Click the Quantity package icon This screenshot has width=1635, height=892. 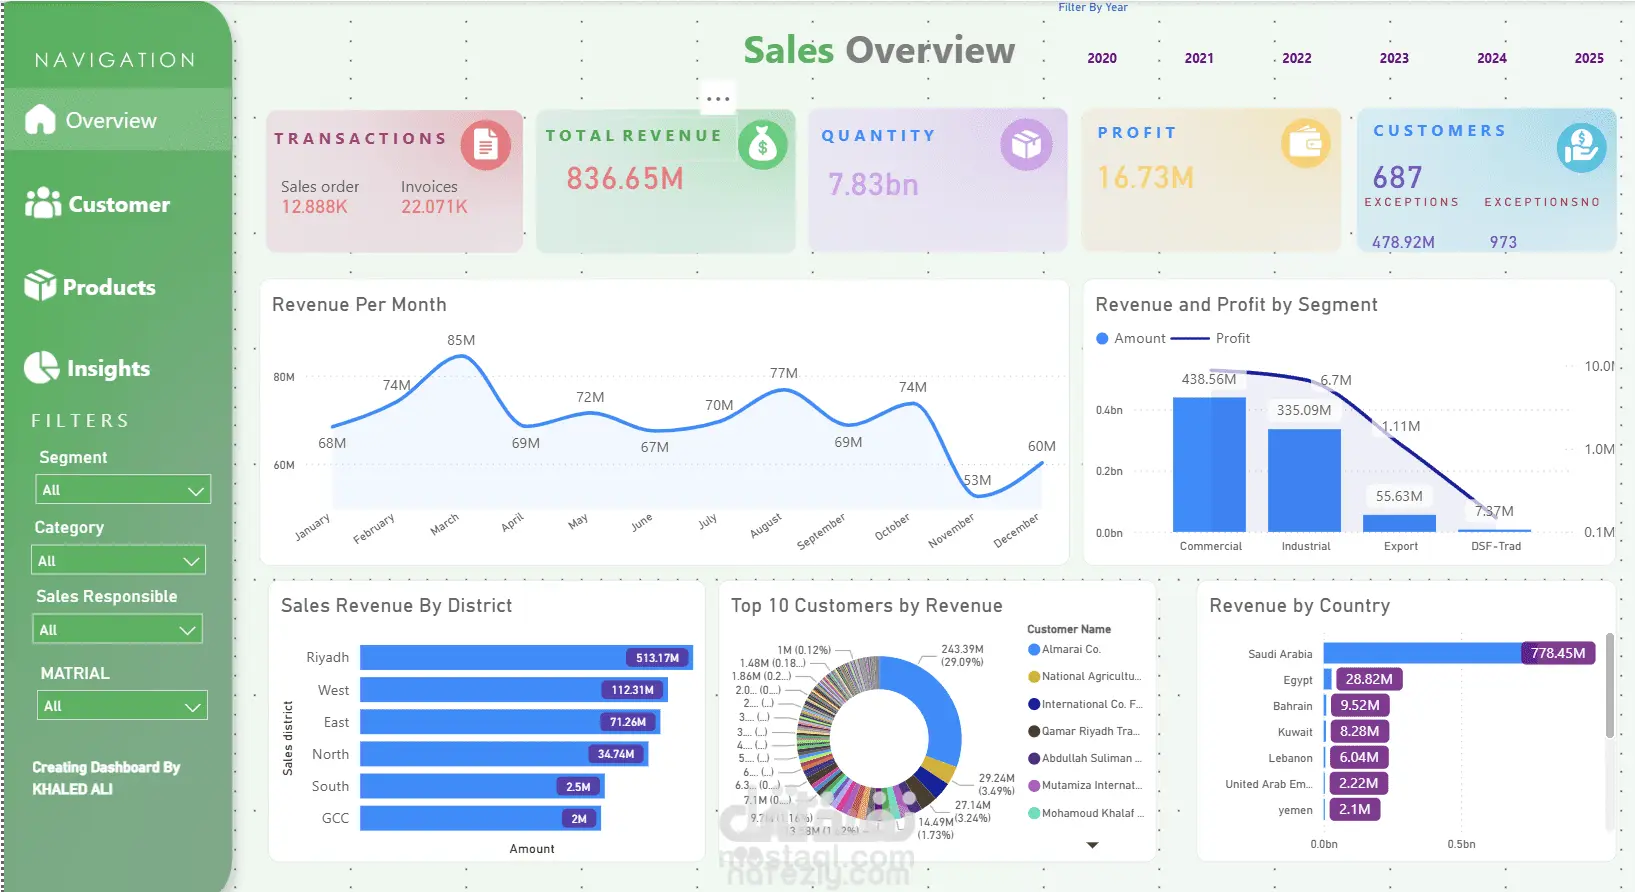coord(1026,144)
